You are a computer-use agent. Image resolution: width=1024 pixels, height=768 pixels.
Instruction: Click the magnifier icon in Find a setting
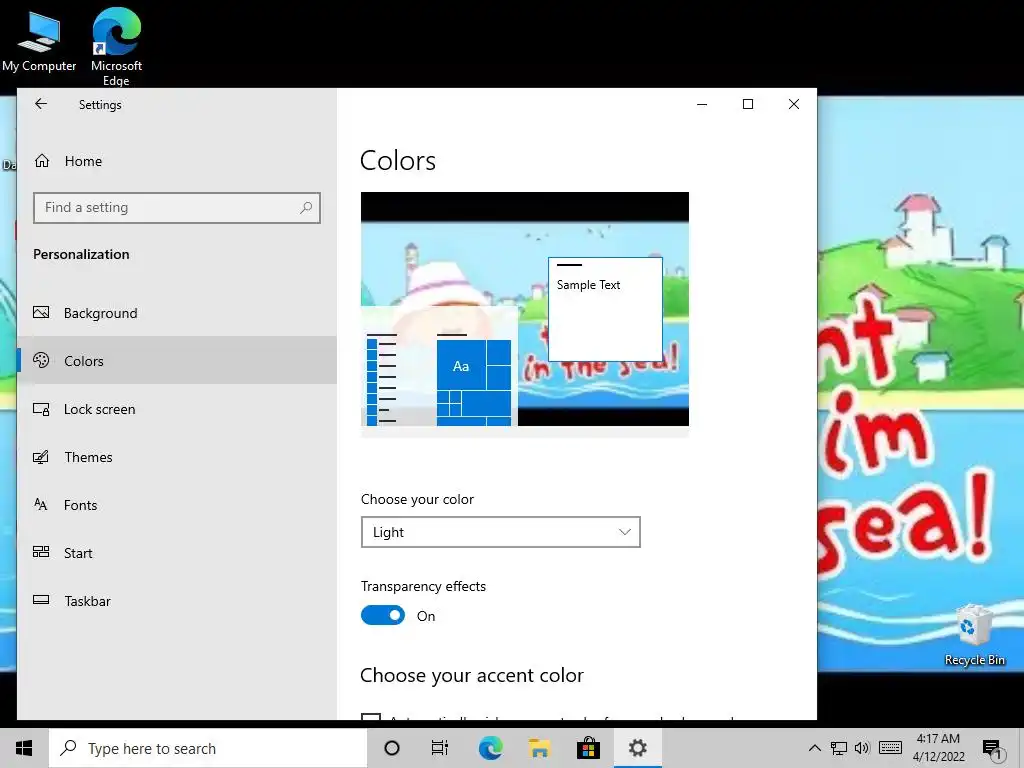click(306, 208)
